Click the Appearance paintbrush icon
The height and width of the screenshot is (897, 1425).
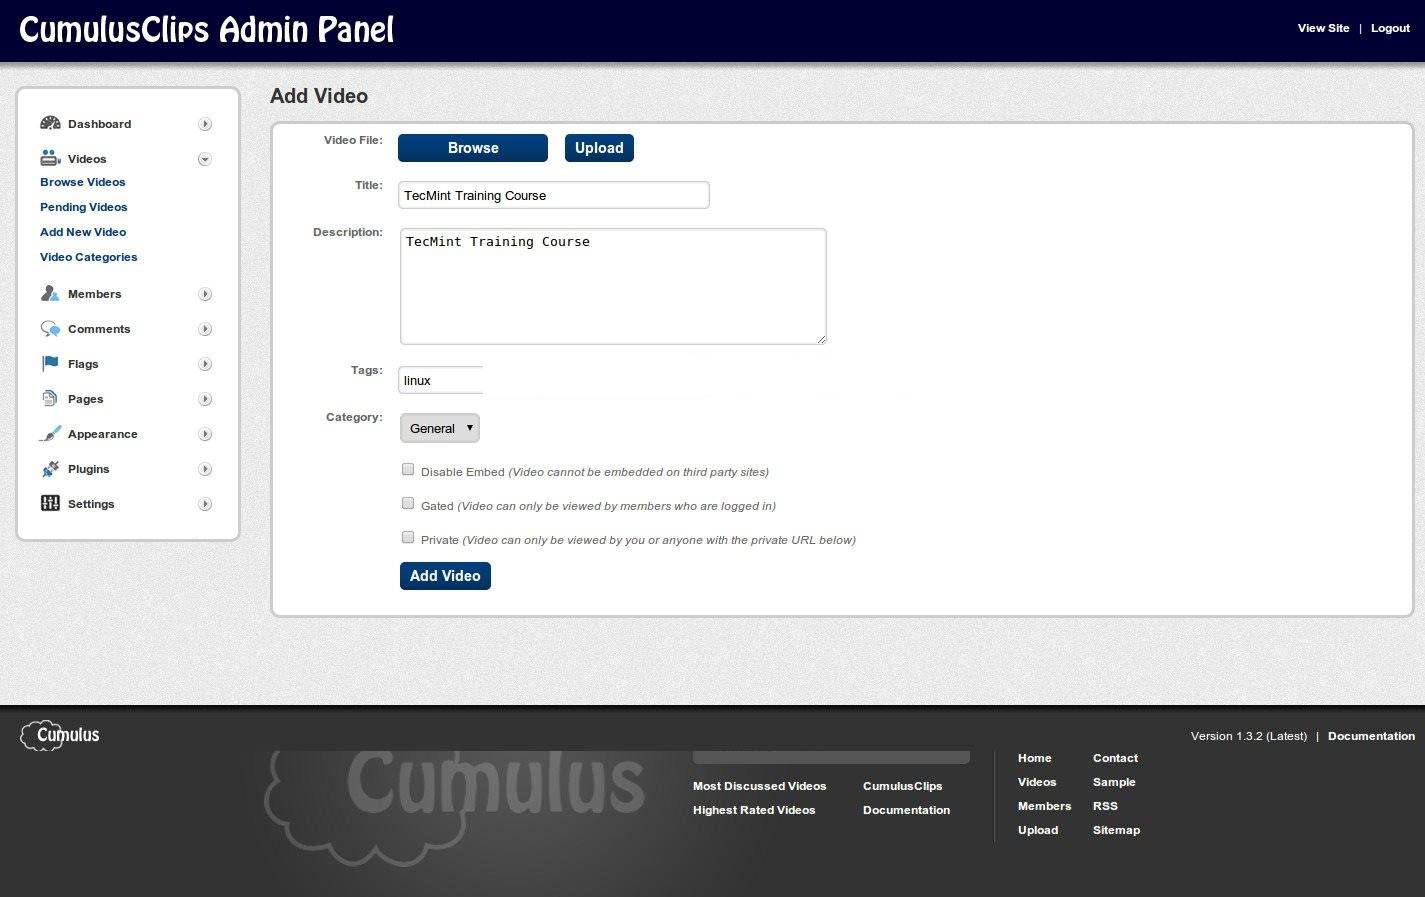click(50, 434)
